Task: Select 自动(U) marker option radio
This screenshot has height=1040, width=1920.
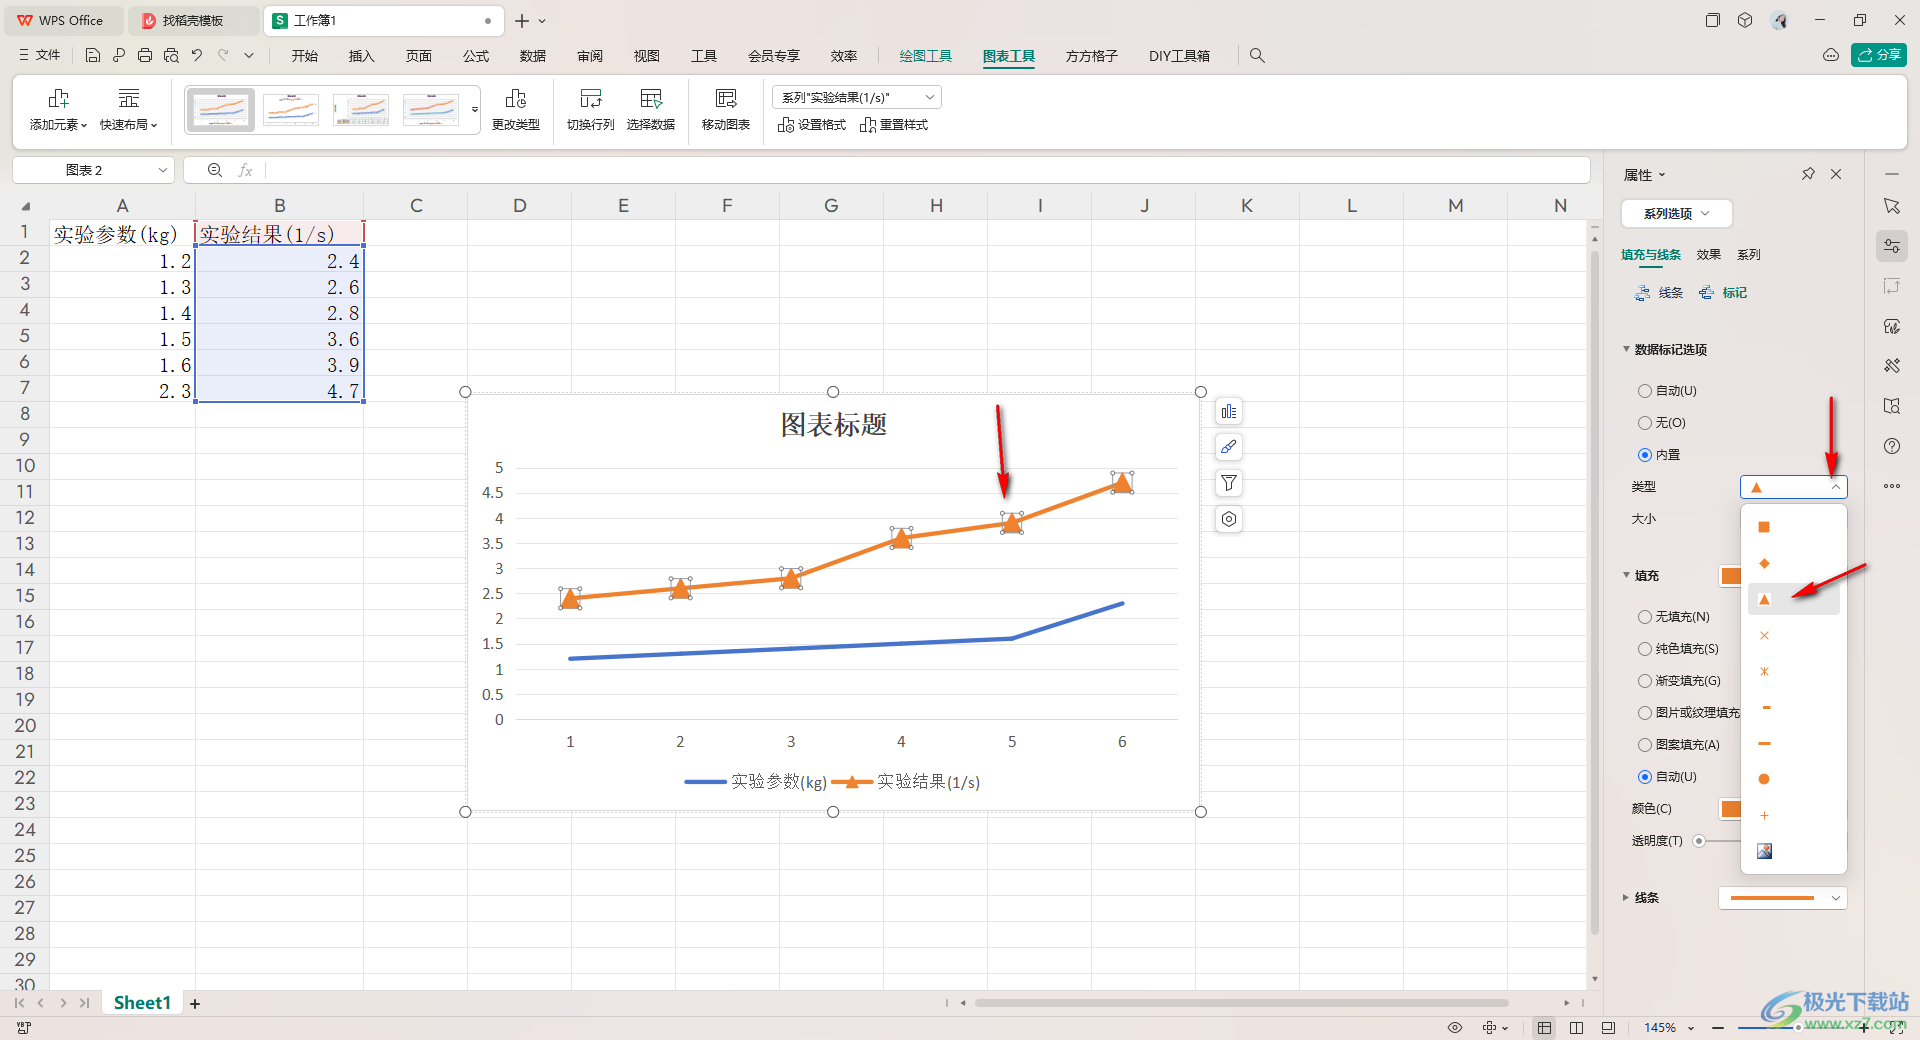Action: pos(1645,391)
